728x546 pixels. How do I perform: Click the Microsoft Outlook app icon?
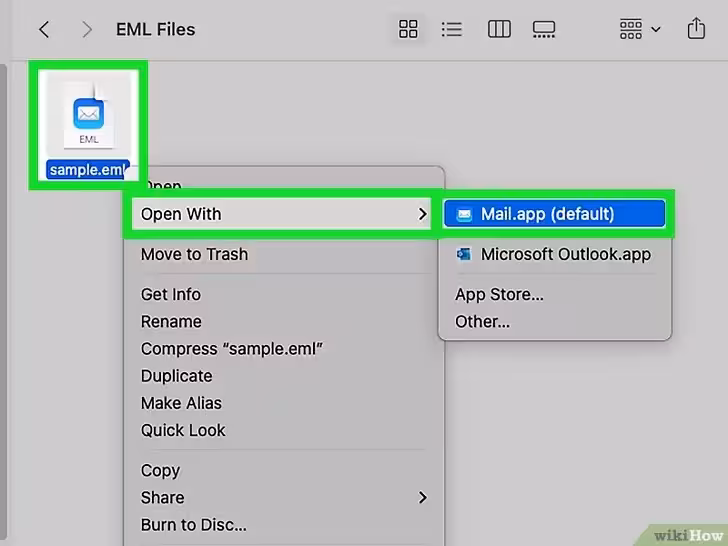coord(464,254)
